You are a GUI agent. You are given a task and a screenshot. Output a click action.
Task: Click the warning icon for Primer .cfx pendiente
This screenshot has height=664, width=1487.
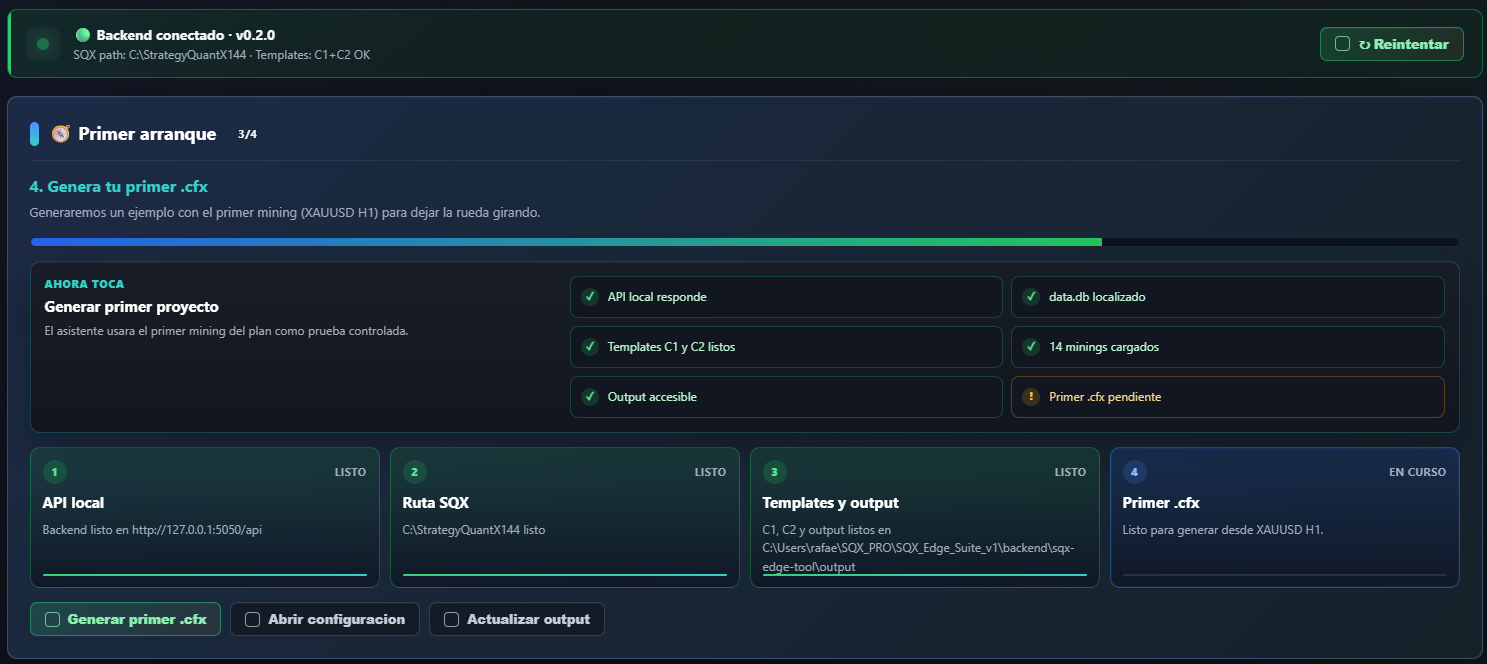tap(1031, 397)
